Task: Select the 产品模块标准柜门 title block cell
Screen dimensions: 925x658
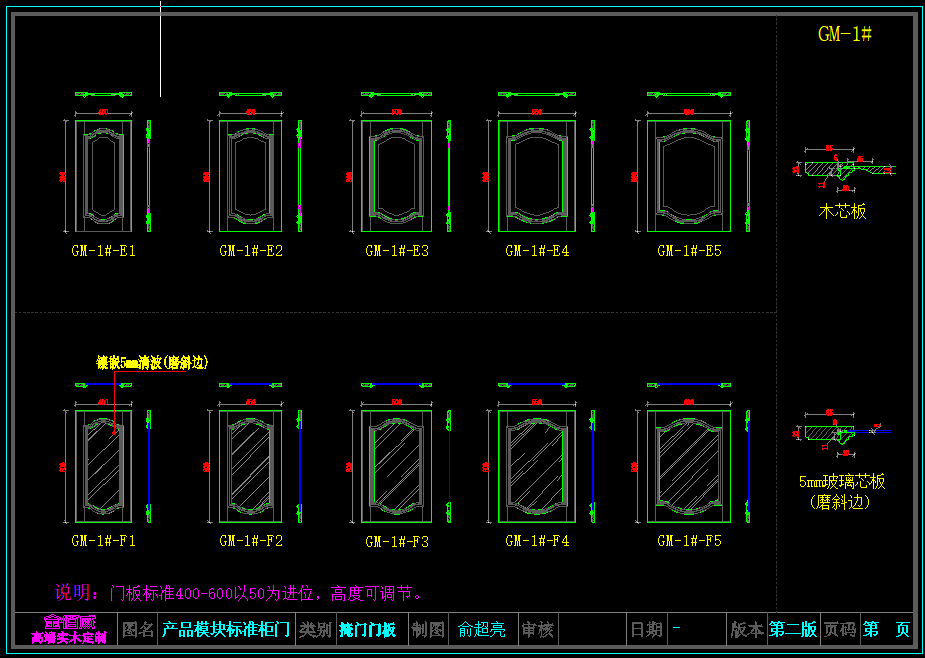Action: 226,630
